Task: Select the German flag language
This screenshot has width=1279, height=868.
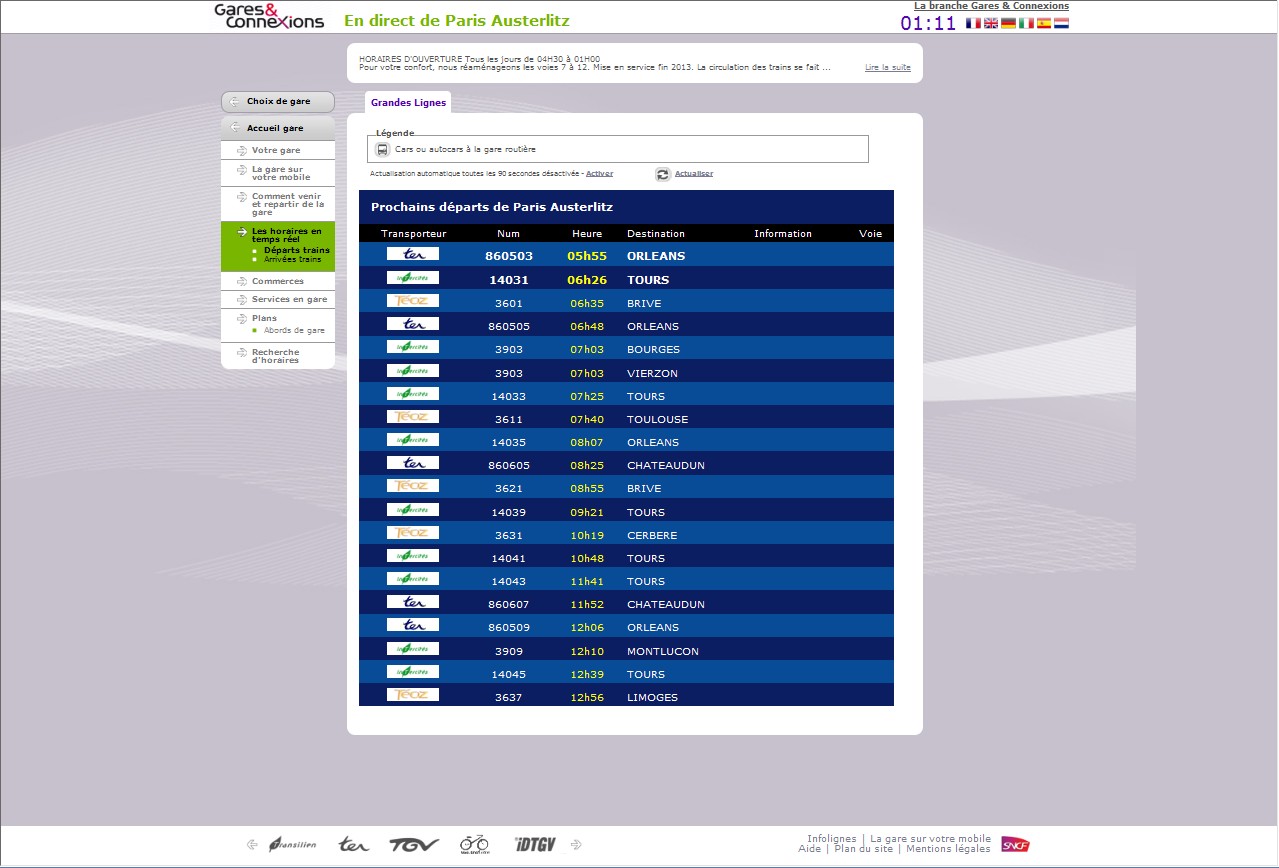Action: click(x=1008, y=23)
